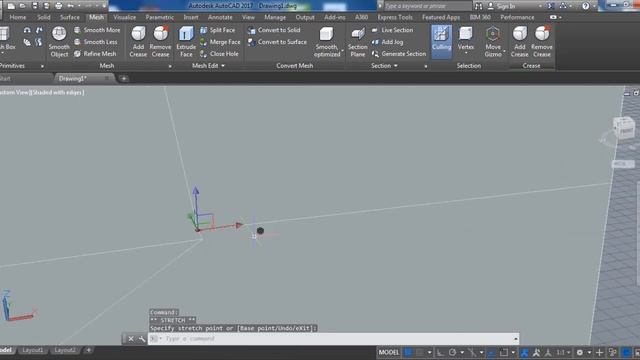The height and width of the screenshot is (360, 640).
Task: Click the Section Plane tool
Action: [x=358, y=41]
